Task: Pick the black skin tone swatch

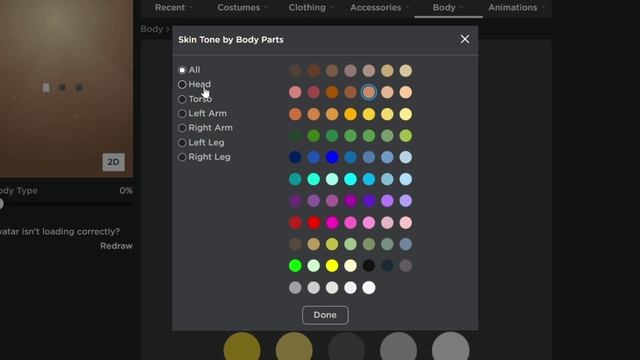Action: (x=369, y=266)
